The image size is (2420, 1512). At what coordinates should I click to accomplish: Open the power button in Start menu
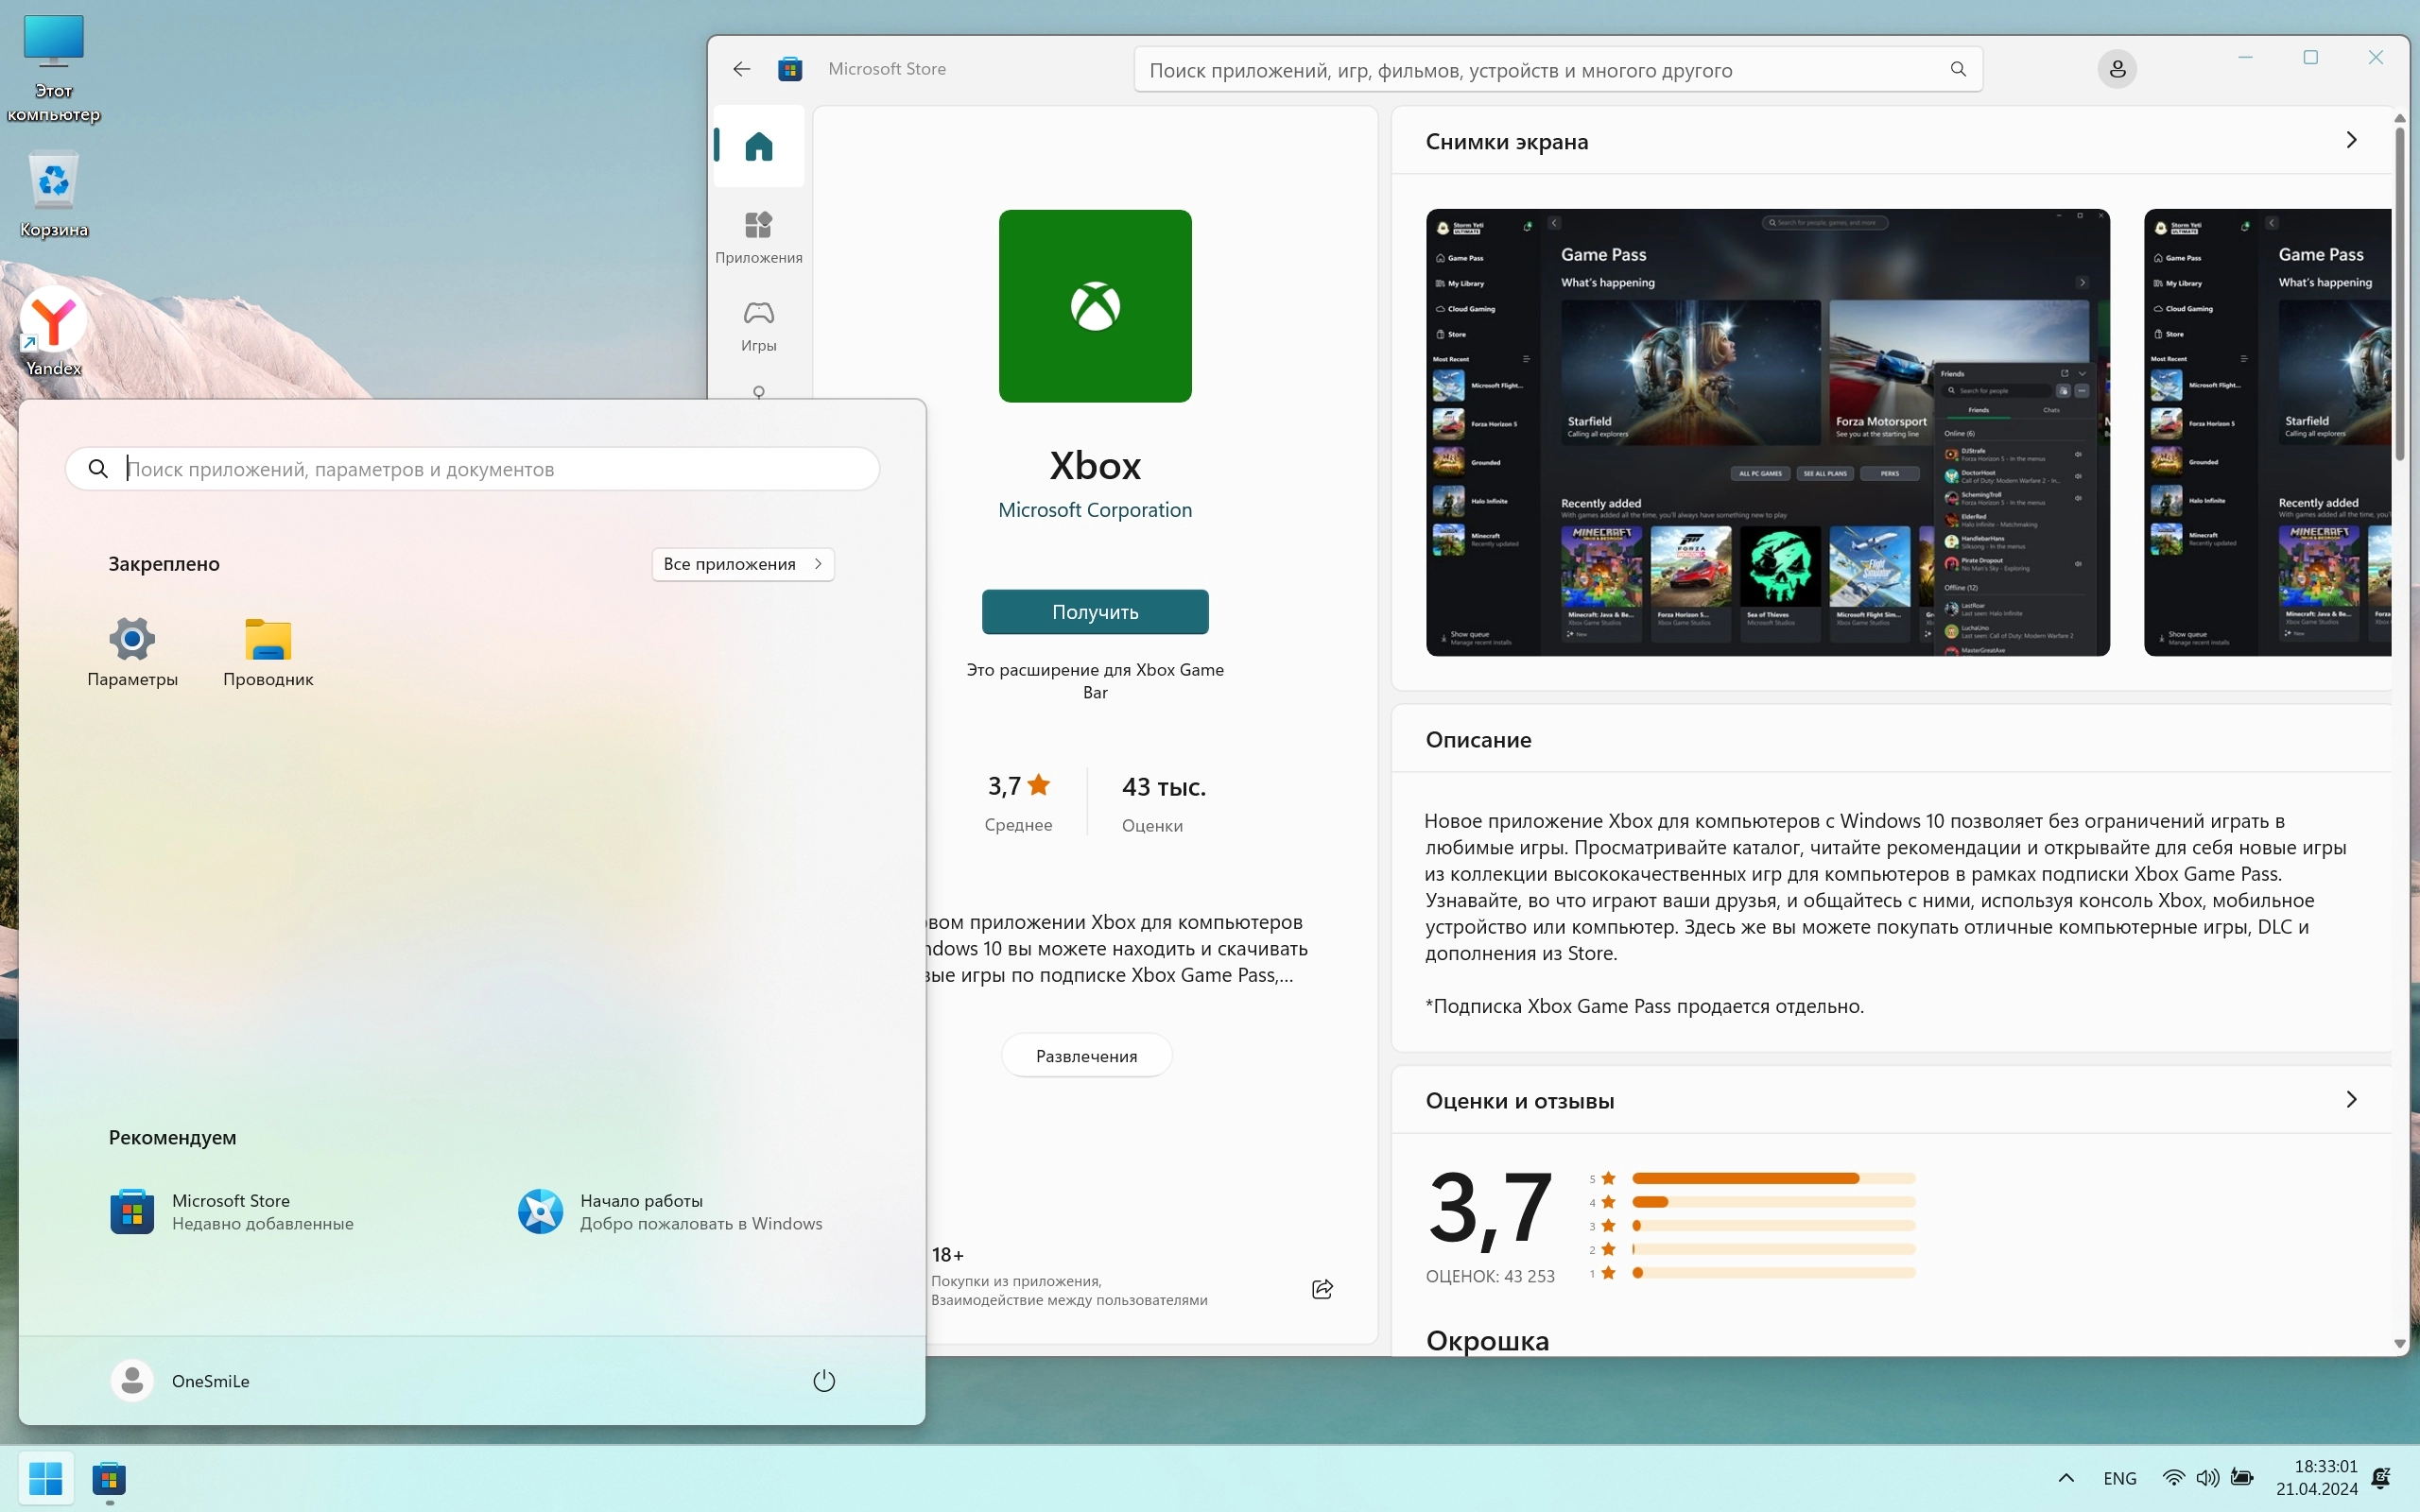[x=823, y=1381]
